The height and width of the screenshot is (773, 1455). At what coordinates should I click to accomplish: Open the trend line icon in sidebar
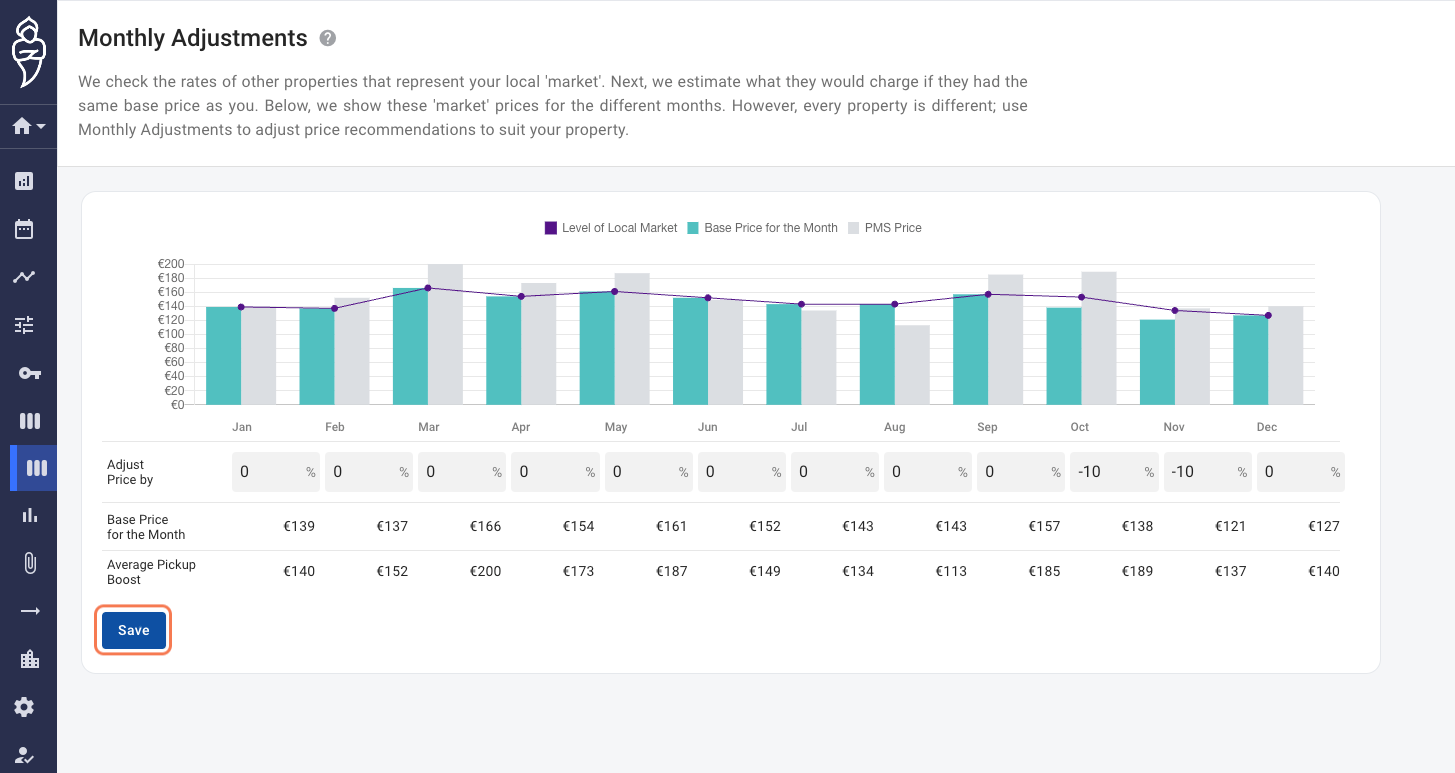coord(24,277)
